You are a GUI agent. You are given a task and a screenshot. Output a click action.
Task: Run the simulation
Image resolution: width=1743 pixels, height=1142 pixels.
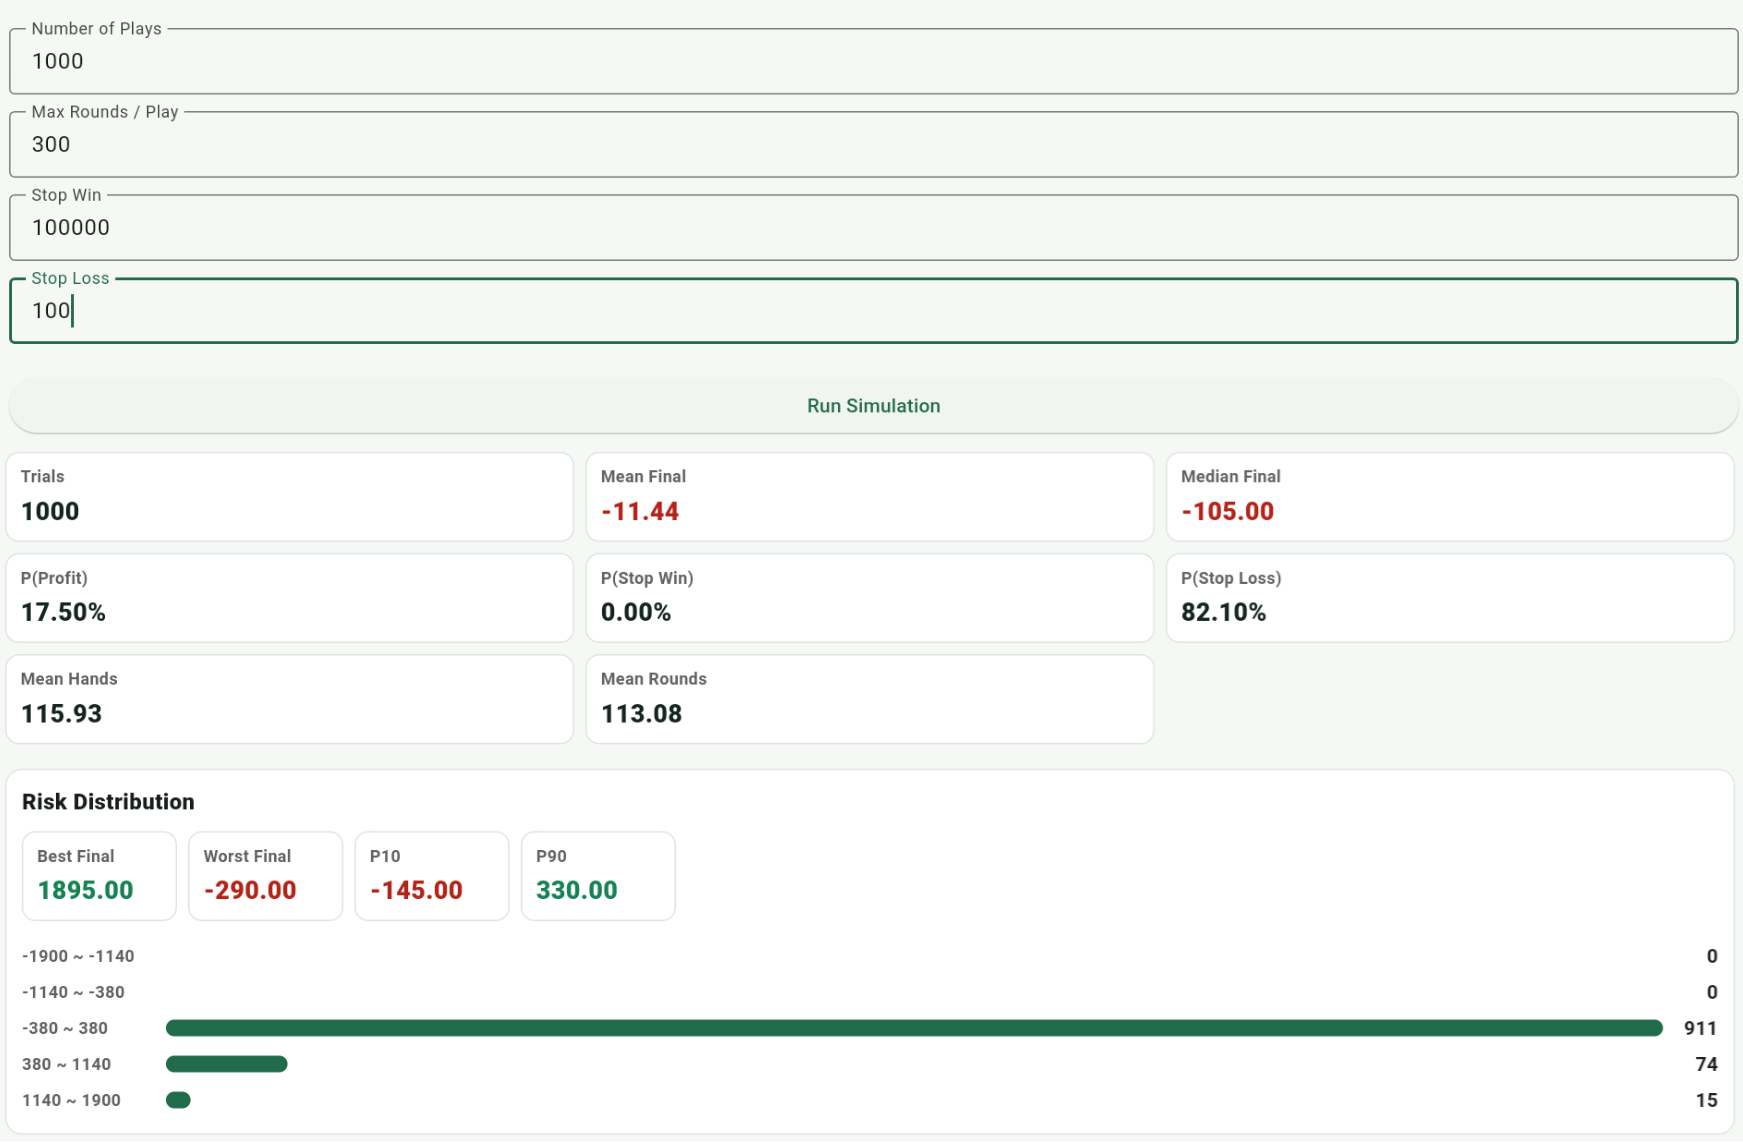pyautogui.click(x=873, y=406)
